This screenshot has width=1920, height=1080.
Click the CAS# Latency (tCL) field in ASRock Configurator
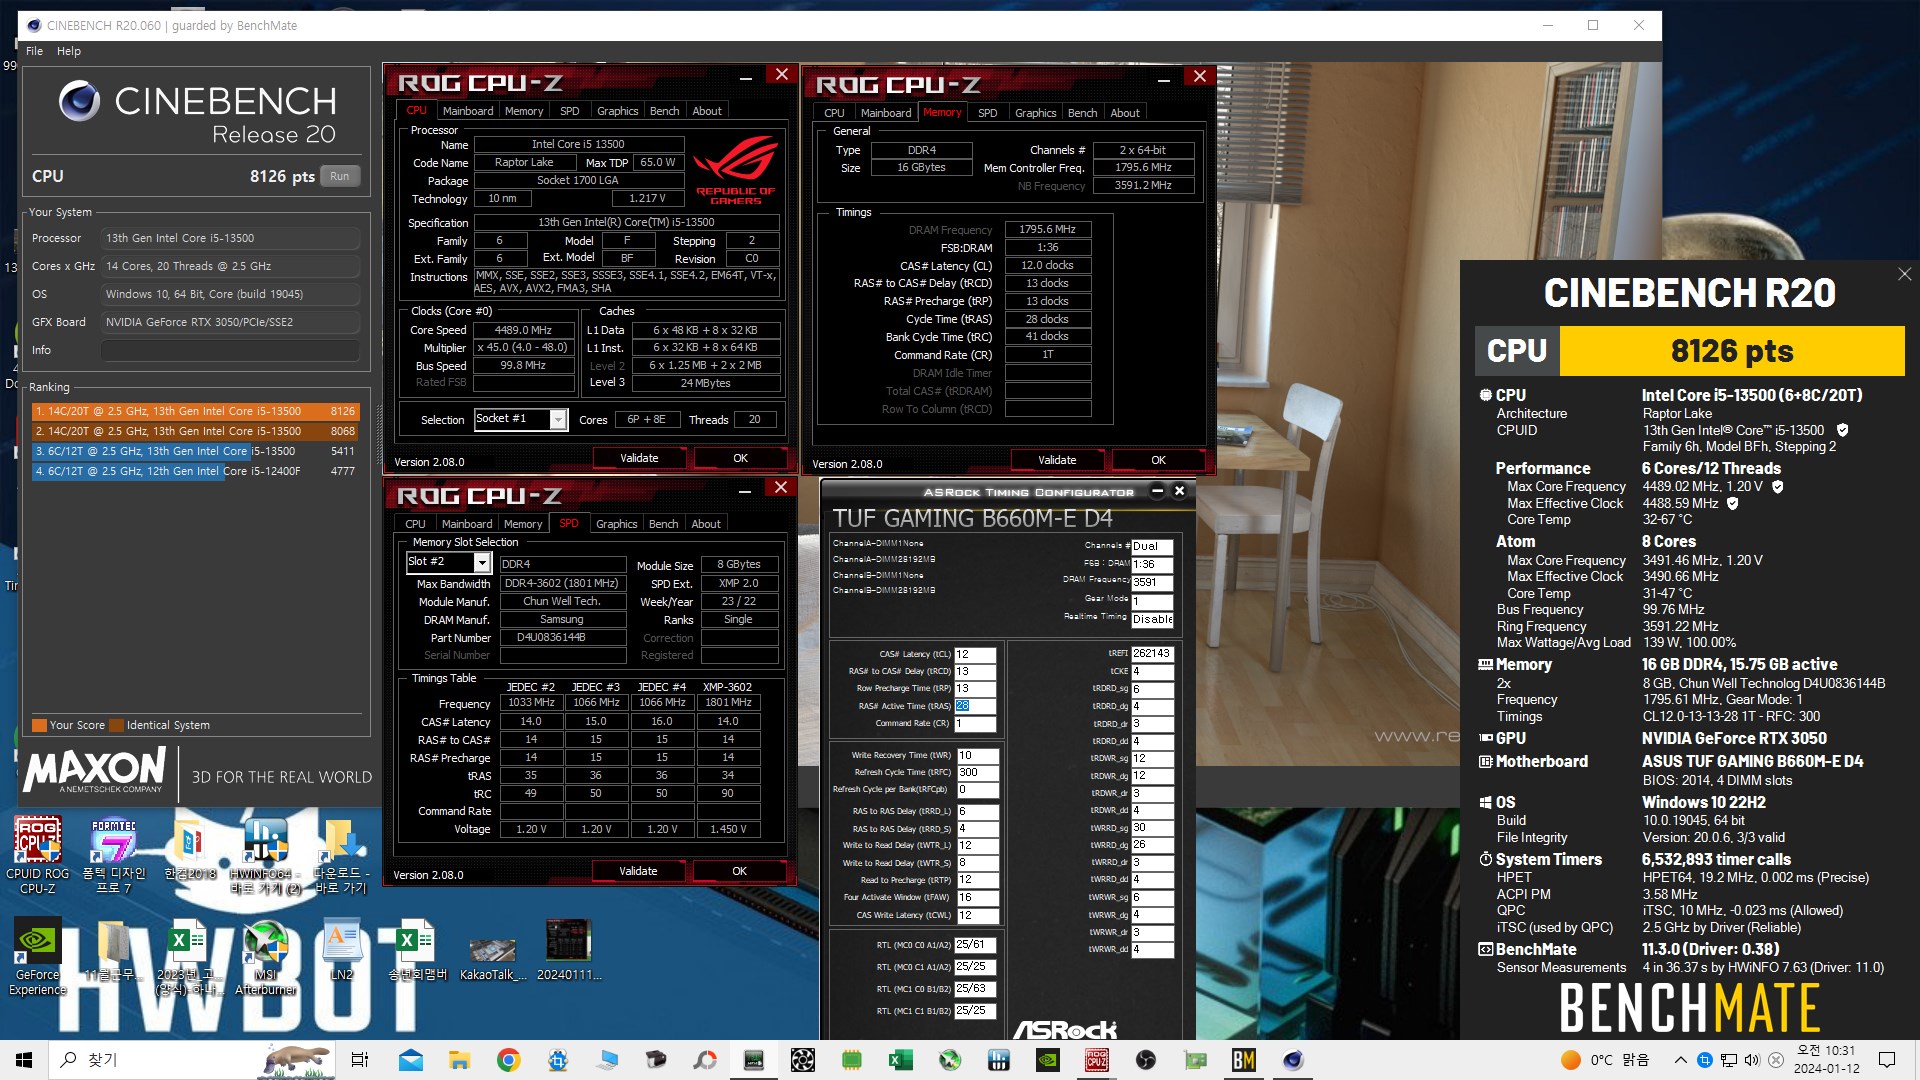975,654
